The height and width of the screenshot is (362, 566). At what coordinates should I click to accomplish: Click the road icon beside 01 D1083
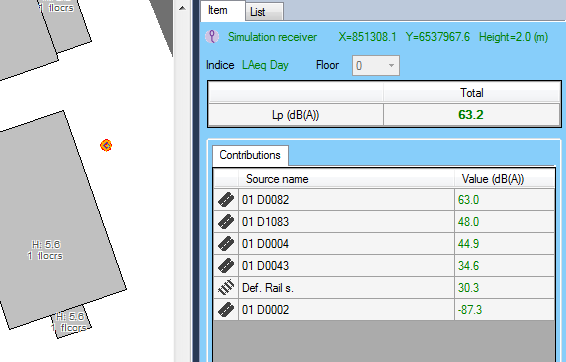[226, 222]
